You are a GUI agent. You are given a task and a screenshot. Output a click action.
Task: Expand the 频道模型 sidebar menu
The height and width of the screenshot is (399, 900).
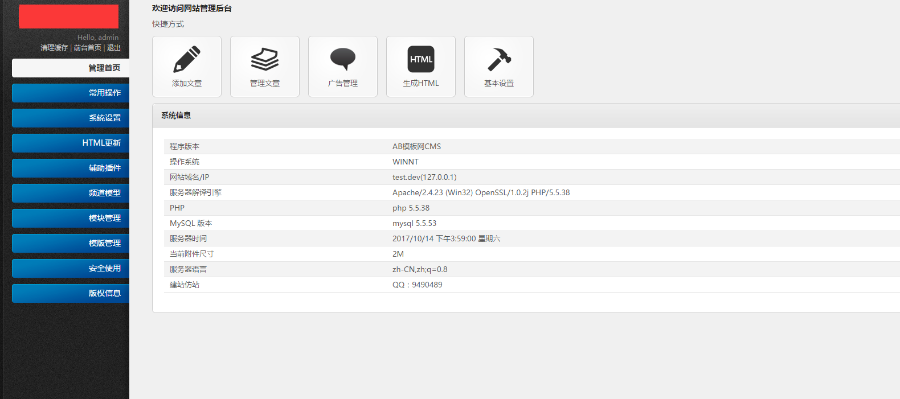(71, 193)
